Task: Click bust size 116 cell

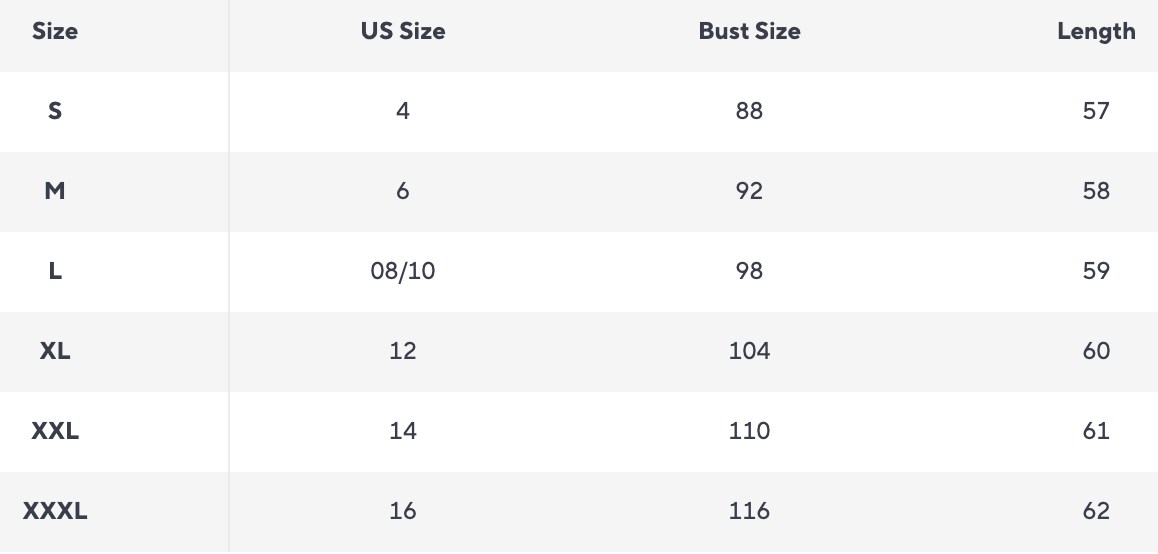Action: pyautogui.click(x=749, y=511)
